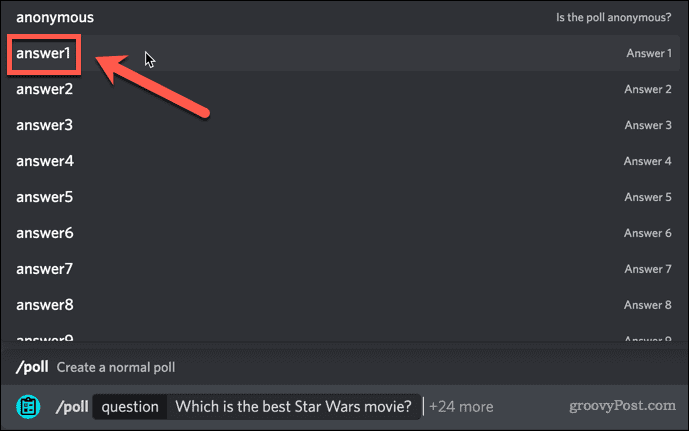This screenshot has height=431, width=689.
Task: Pick the answer8 parameter
Action: 44,305
